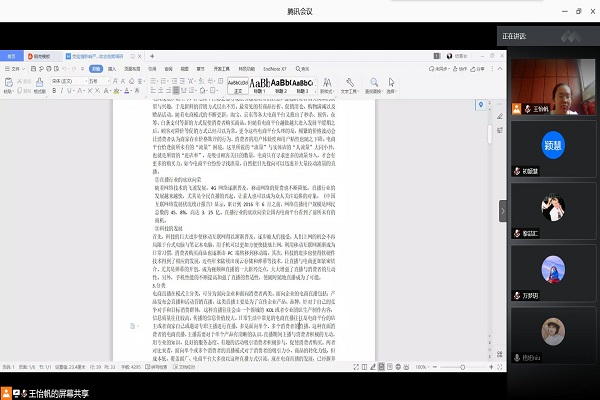Image resolution: width=600 pixels, height=400 pixels.
Task: Collapse the participants panel arrow
Action: point(503,211)
